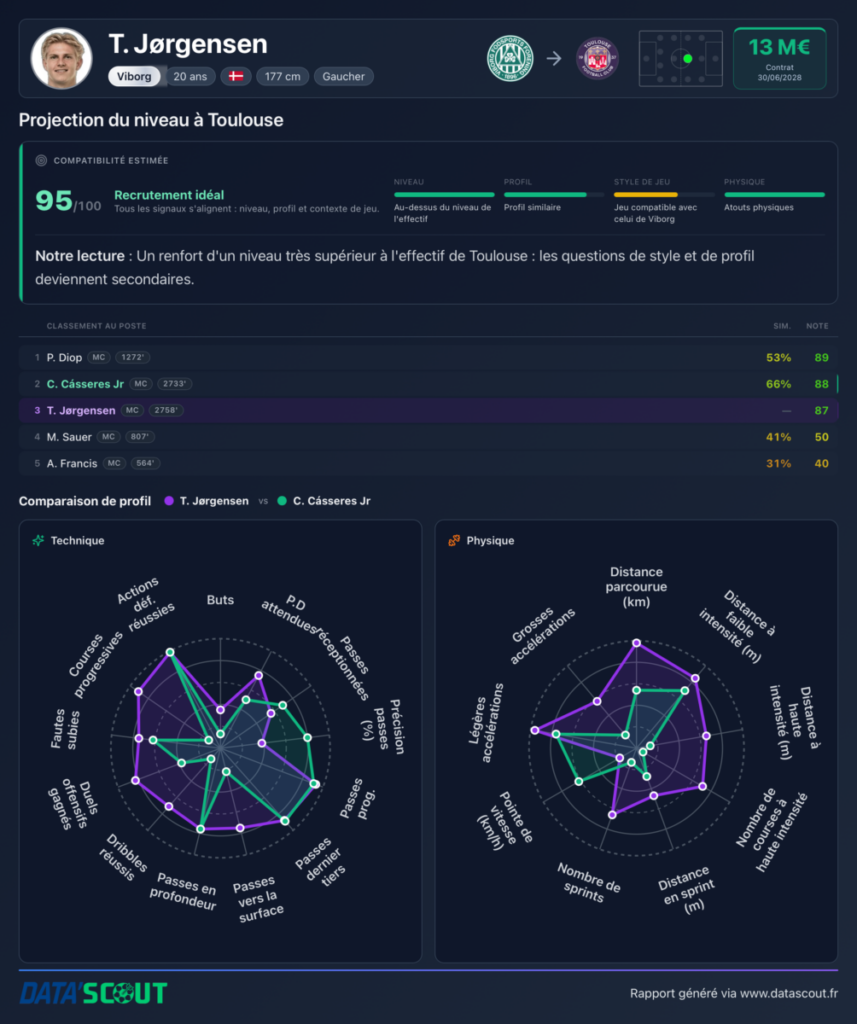Click the yellow Style de jeu bar

click(x=645, y=195)
